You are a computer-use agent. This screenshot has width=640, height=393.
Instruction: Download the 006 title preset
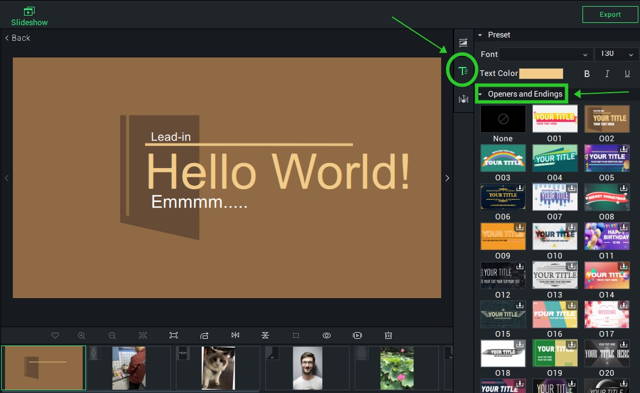[x=520, y=188]
